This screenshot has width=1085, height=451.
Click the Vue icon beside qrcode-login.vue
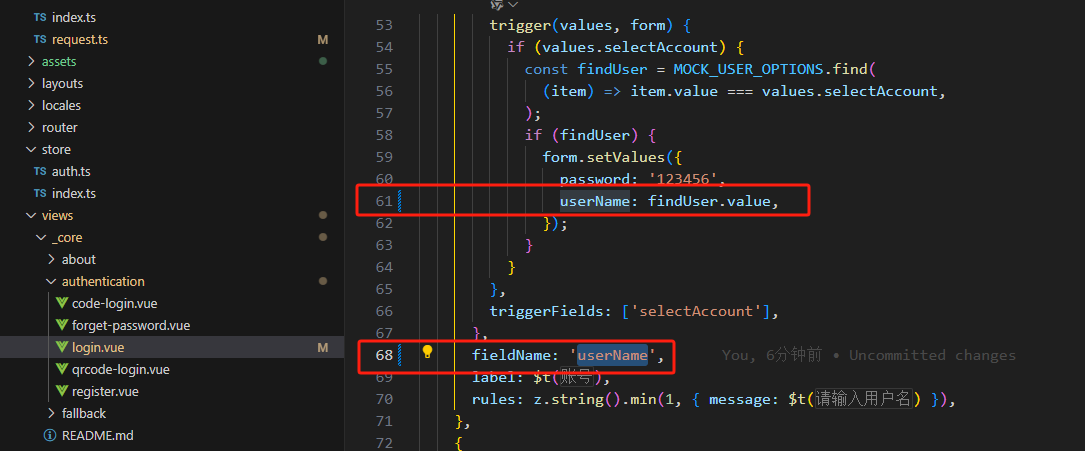click(x=61, y=369)
